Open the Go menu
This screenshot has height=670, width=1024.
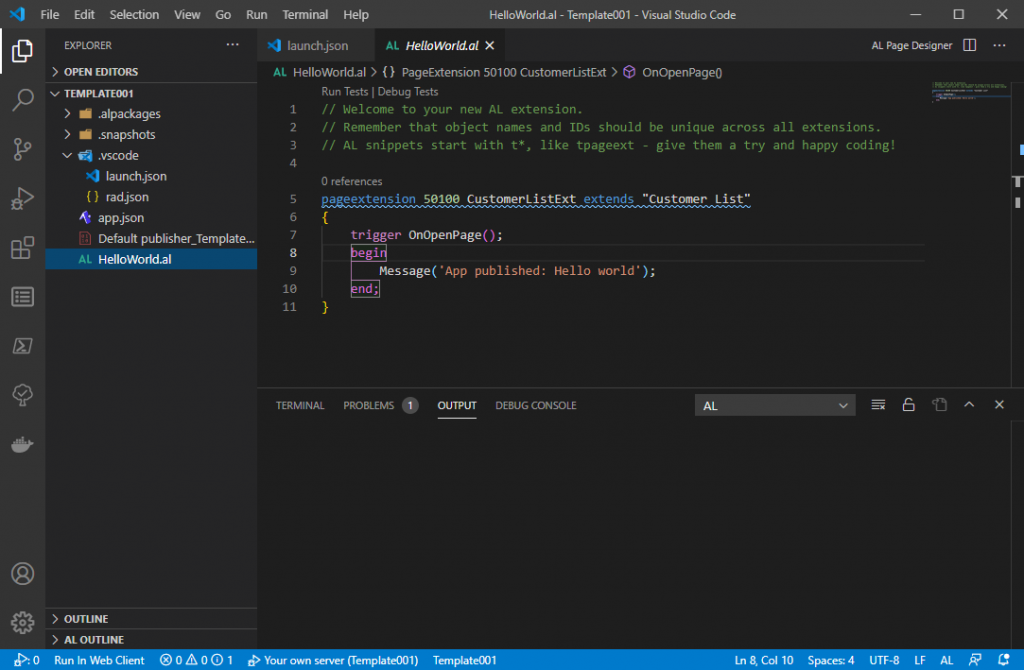(223, 14)
